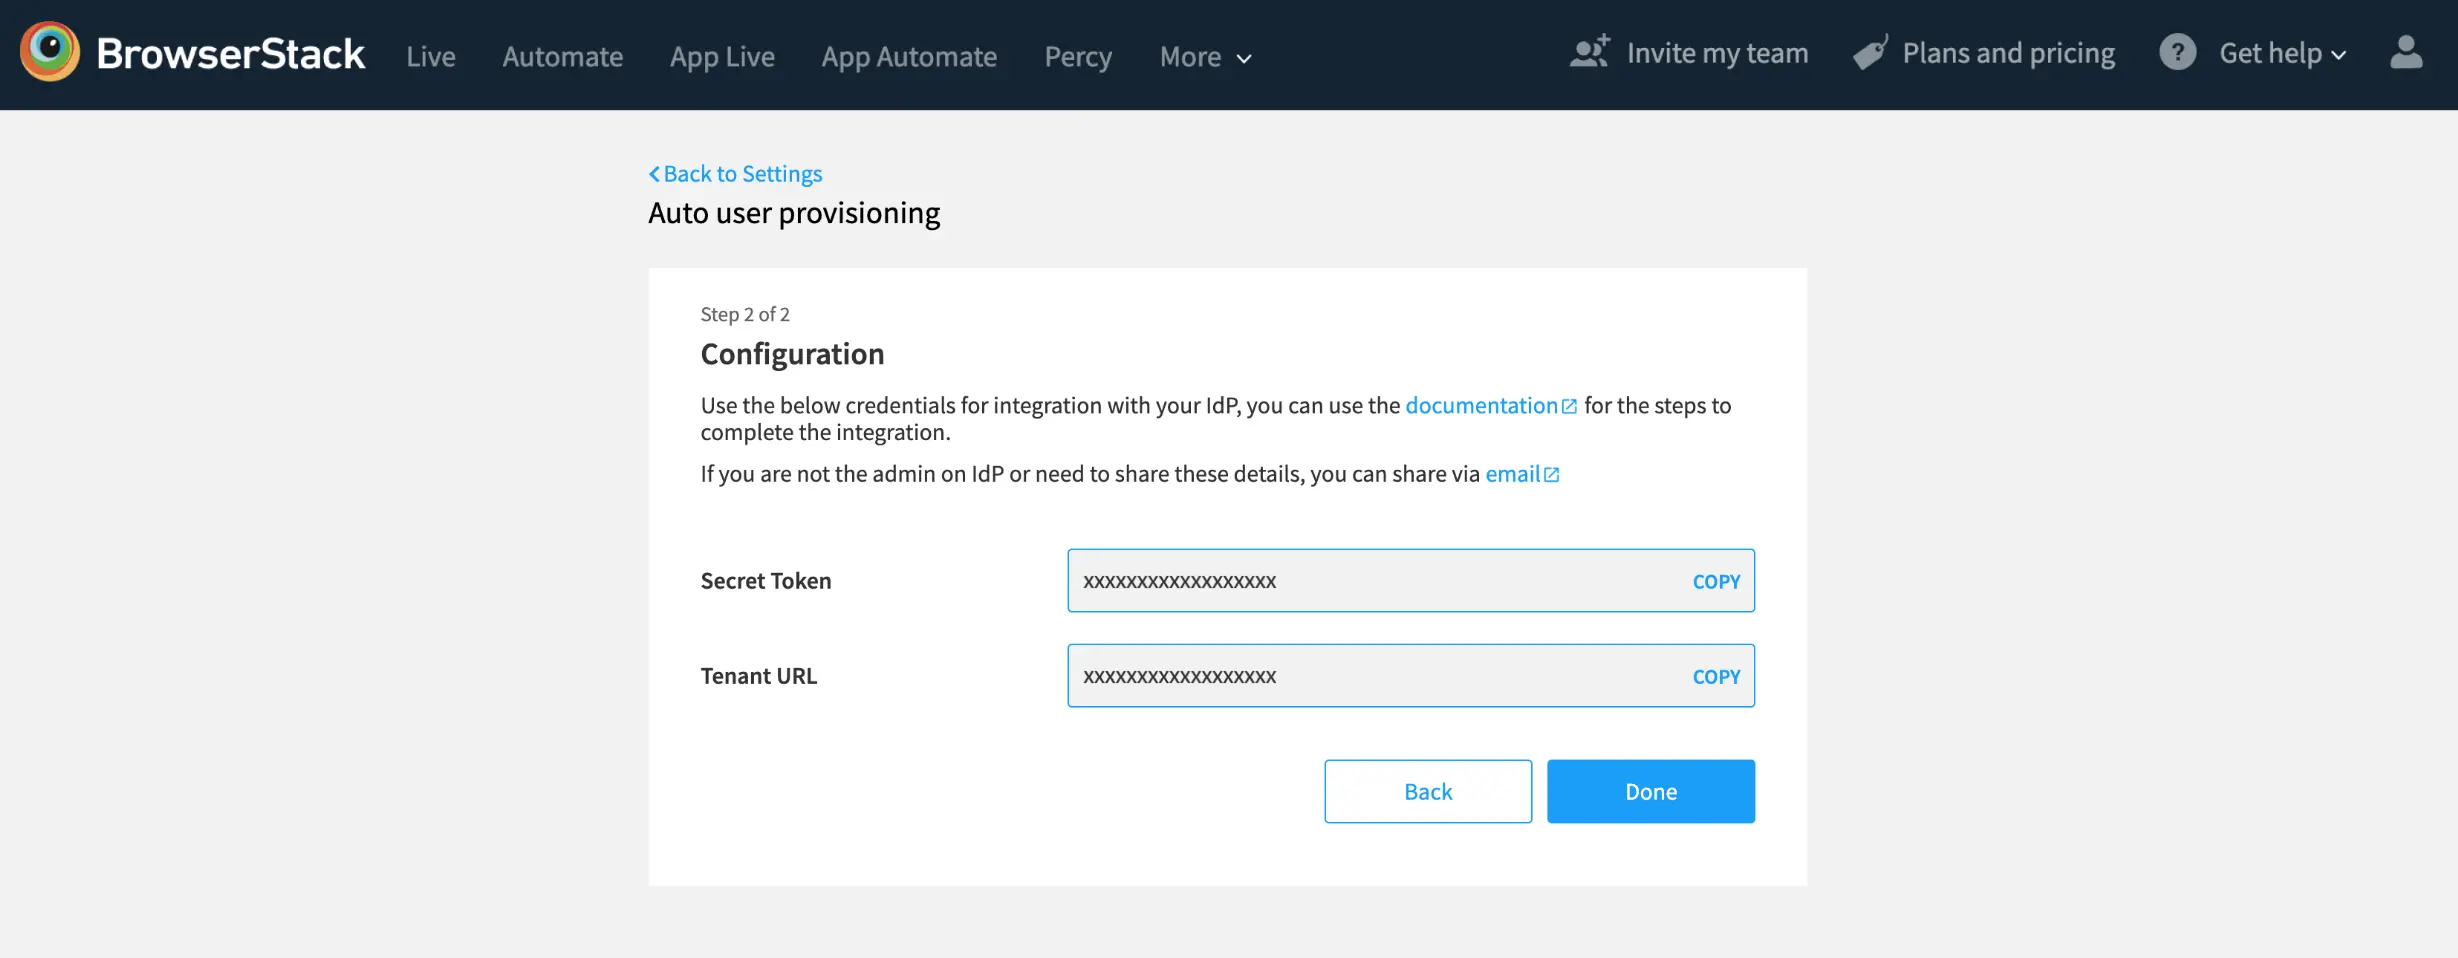Open Percy from the top navigation
Screen dimensions: 2458x958
click(x=1078, y=57)
